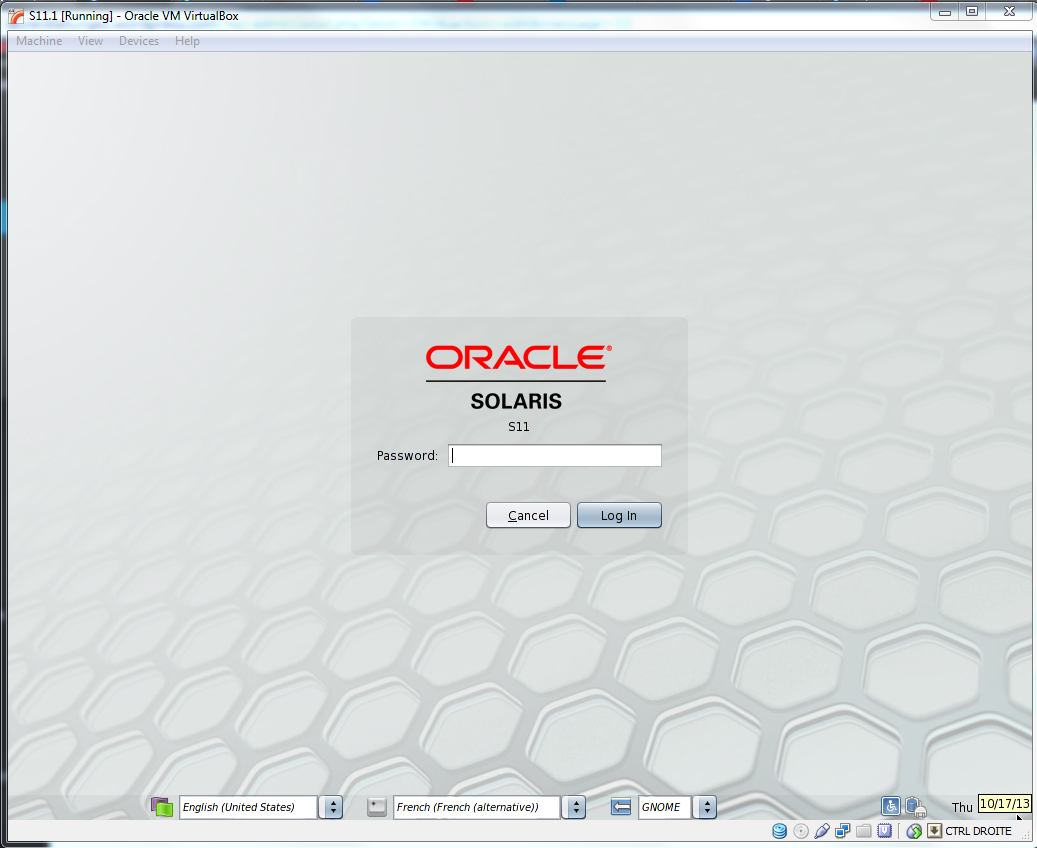Open the English (United States) language dropdown

click(334, 807)
